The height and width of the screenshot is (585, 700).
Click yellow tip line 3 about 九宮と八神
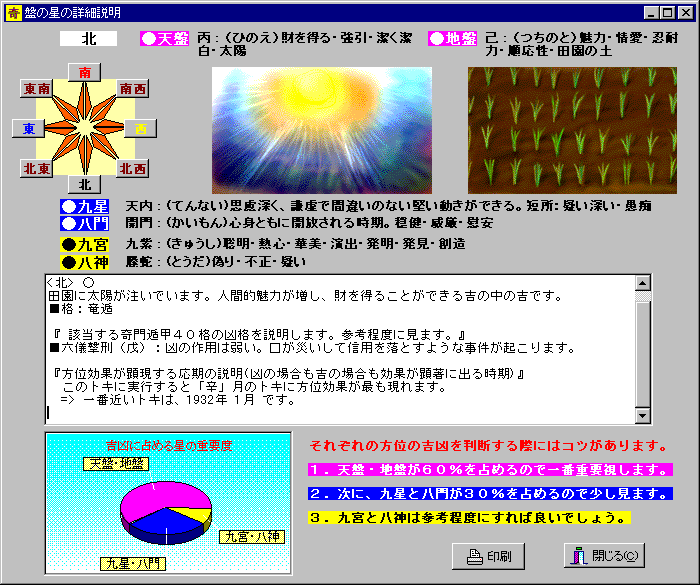point(469,518)
